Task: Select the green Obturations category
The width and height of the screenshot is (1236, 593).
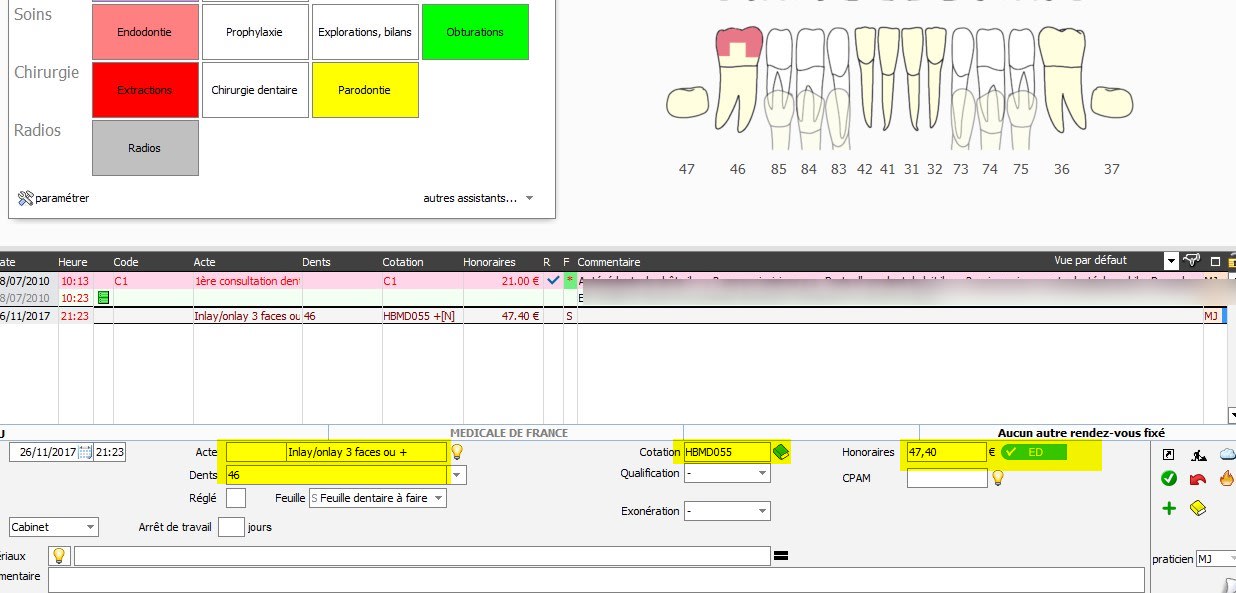Action: [x=475, y=32]
